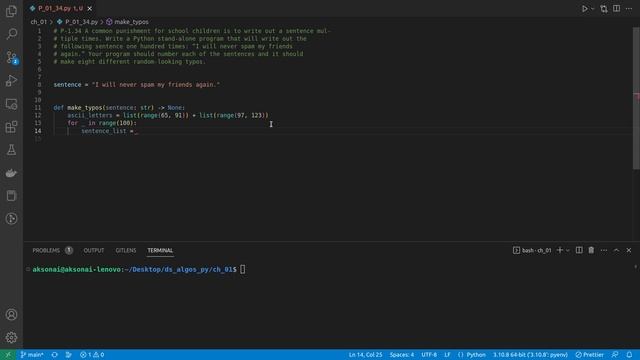The image size is (640, 360).
Task: Open the GitLens view in activity bar
Action: click(x=11, y=219)
